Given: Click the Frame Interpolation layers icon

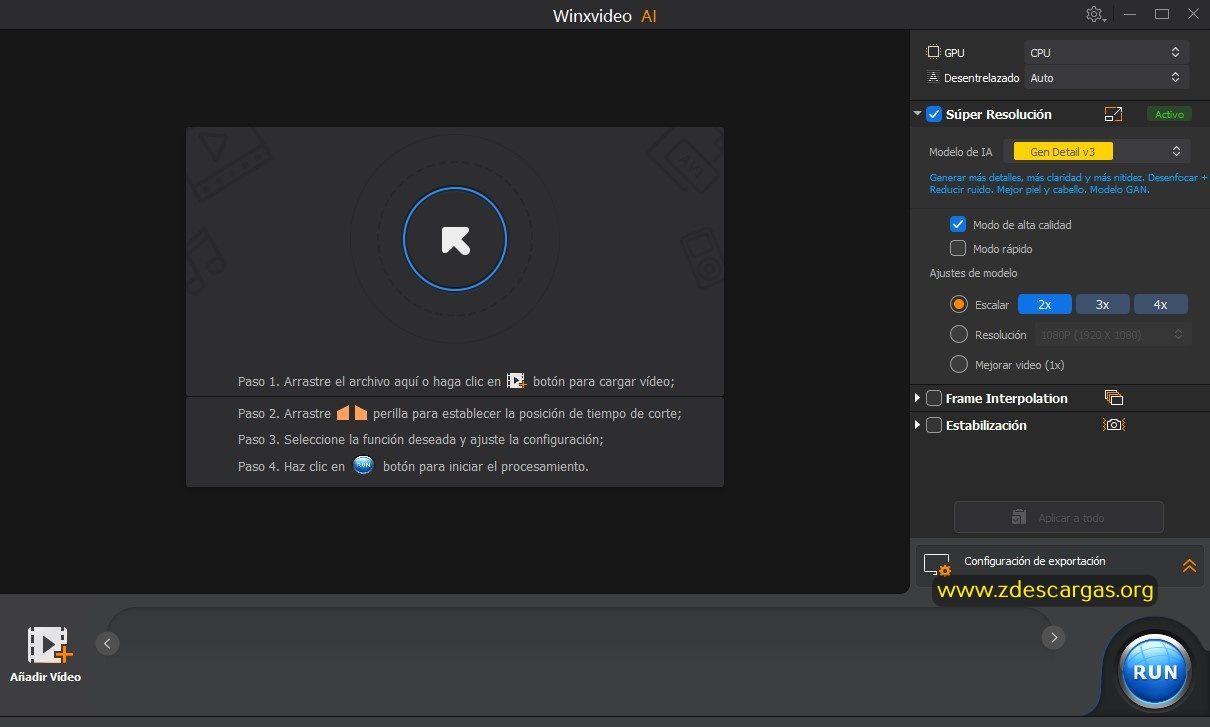Looking at the screenshot, I should click(x=1114, y=398).
